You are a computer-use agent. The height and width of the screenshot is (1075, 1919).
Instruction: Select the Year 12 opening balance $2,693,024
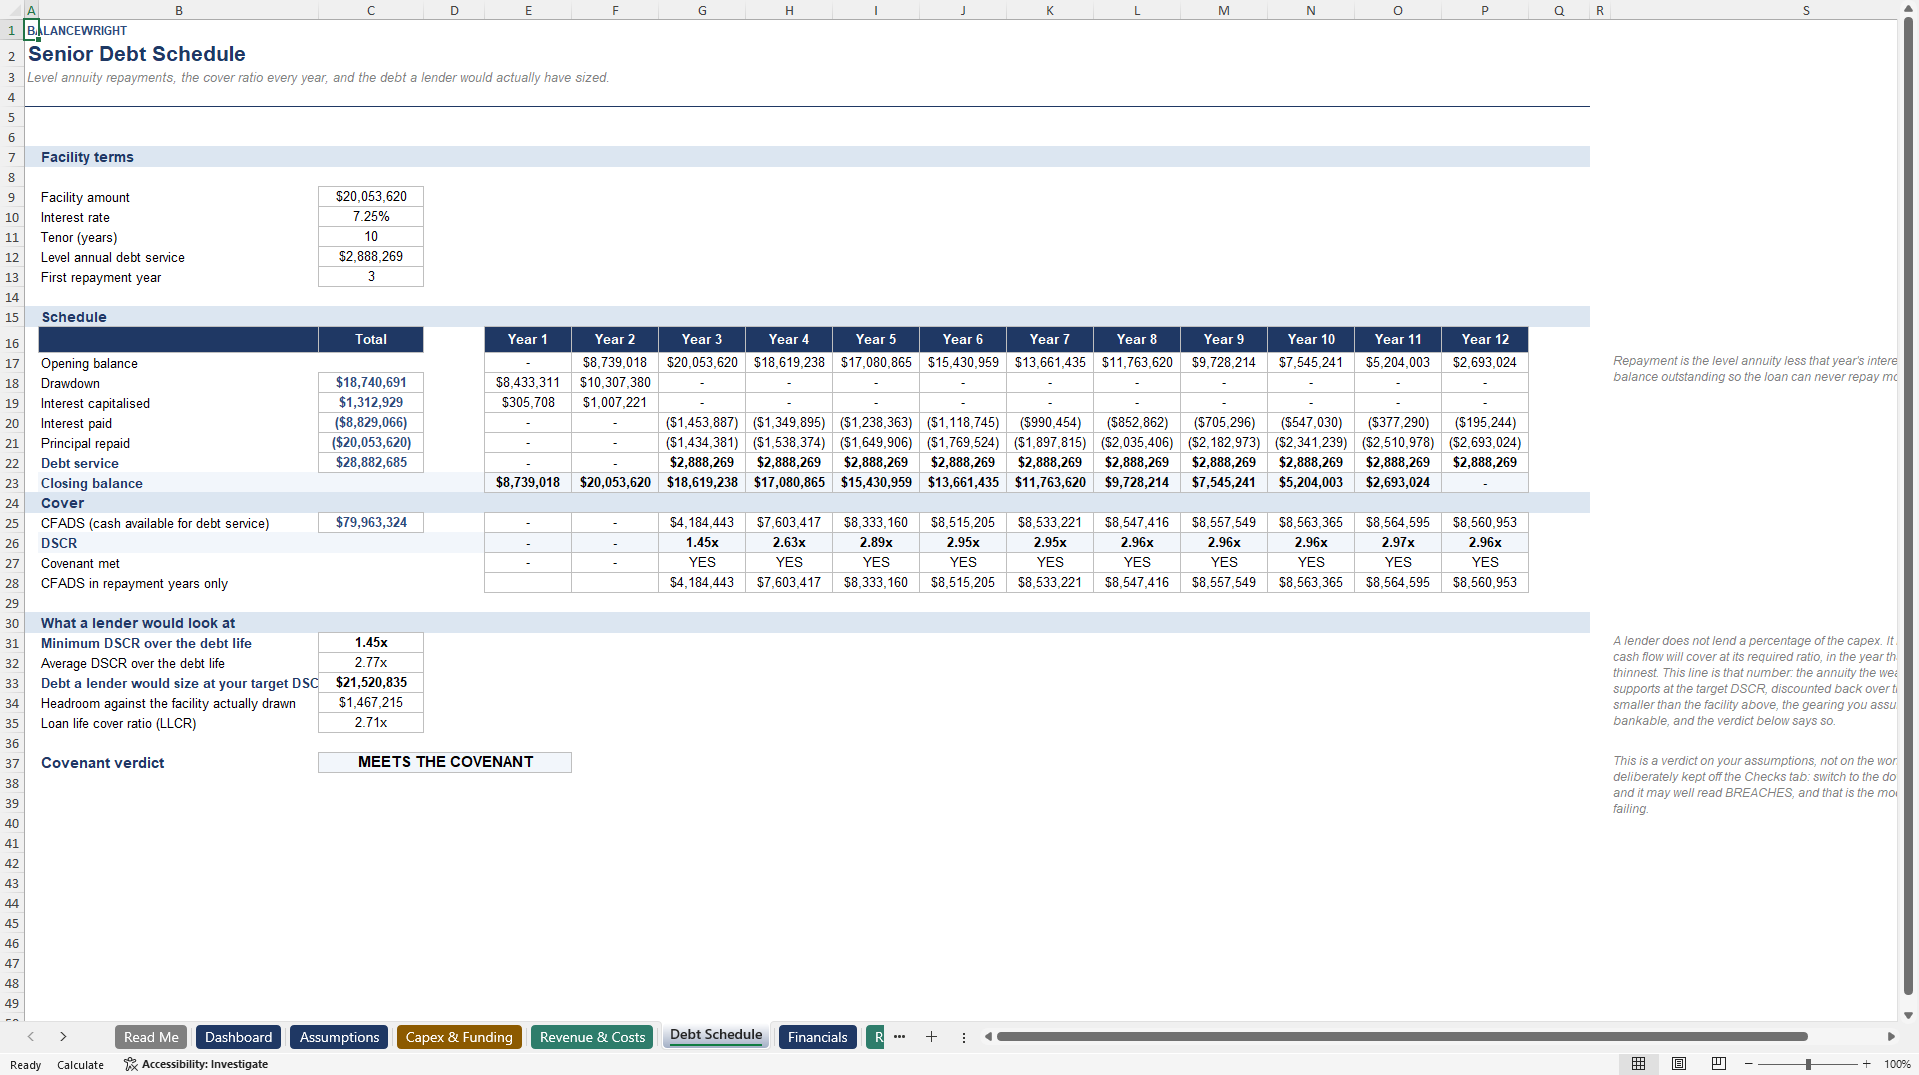pyautogui.click(x=1485, y=363)
